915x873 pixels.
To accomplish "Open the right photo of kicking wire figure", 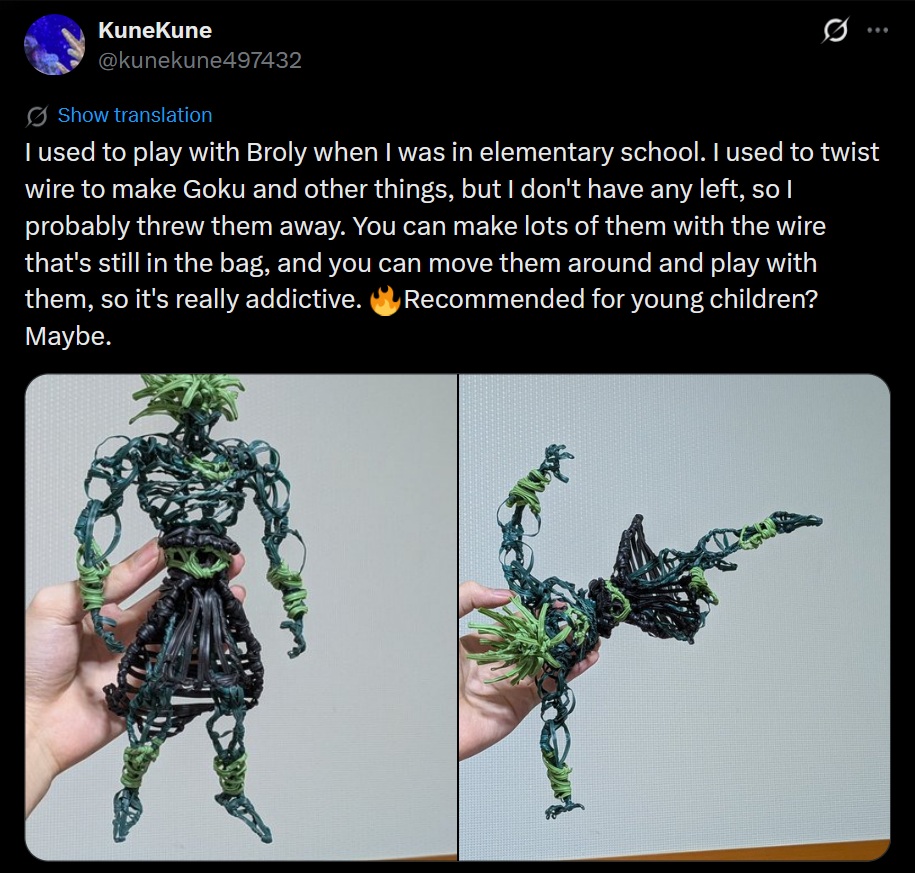I will pyautogui.click(x=675, y=617).
